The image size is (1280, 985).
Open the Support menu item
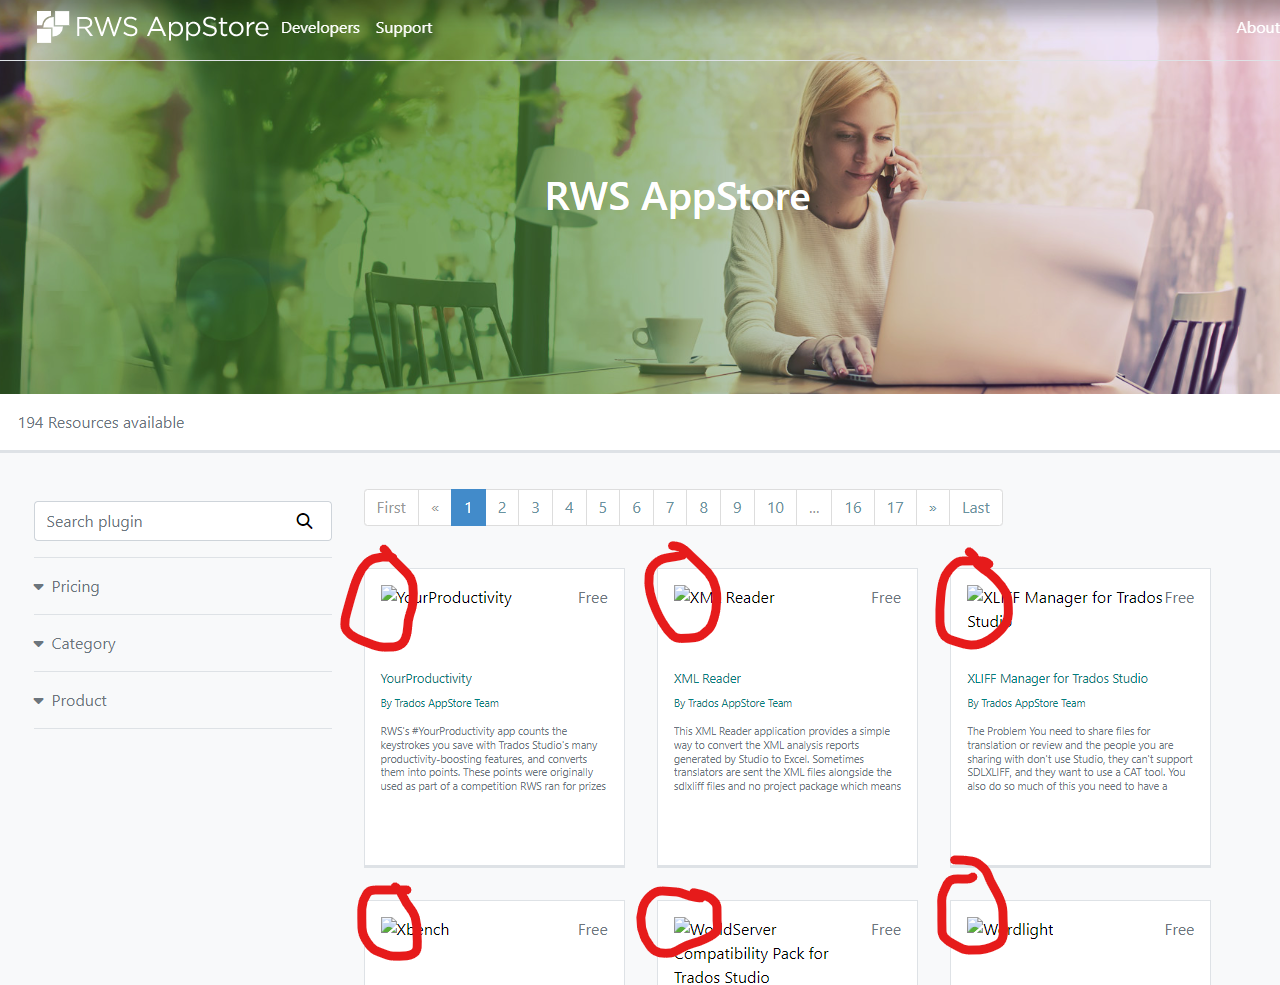click(403, 27)
